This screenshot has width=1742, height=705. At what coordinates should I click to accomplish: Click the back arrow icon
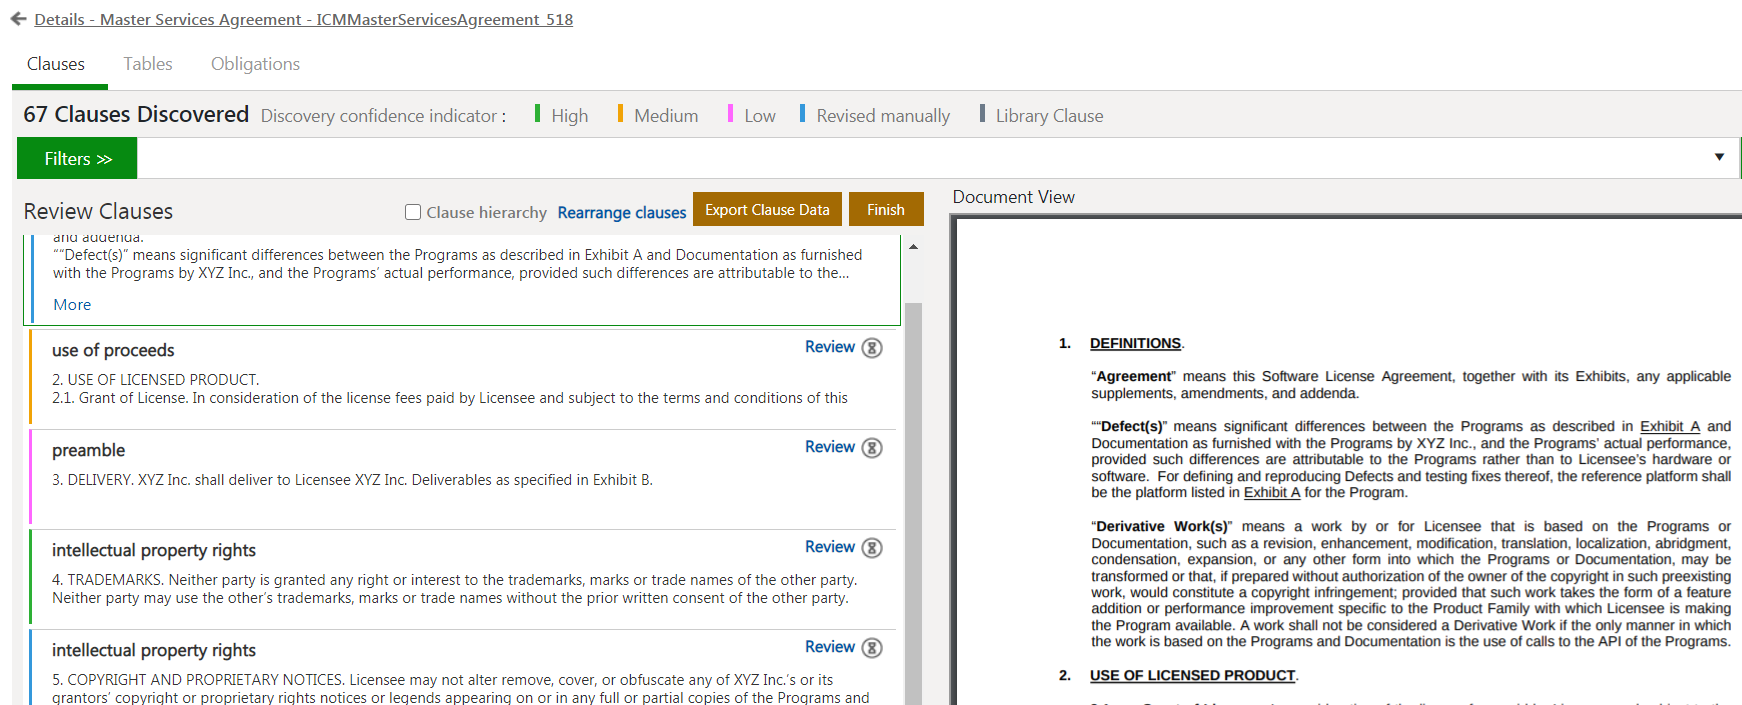click(18, 19)
